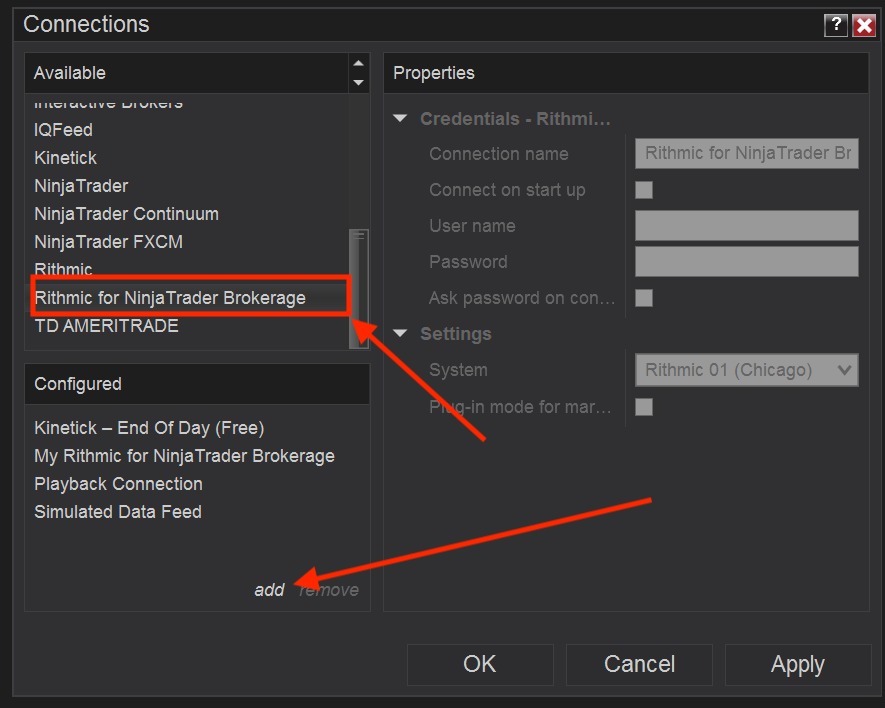Click the OK button

coord(480,665)
